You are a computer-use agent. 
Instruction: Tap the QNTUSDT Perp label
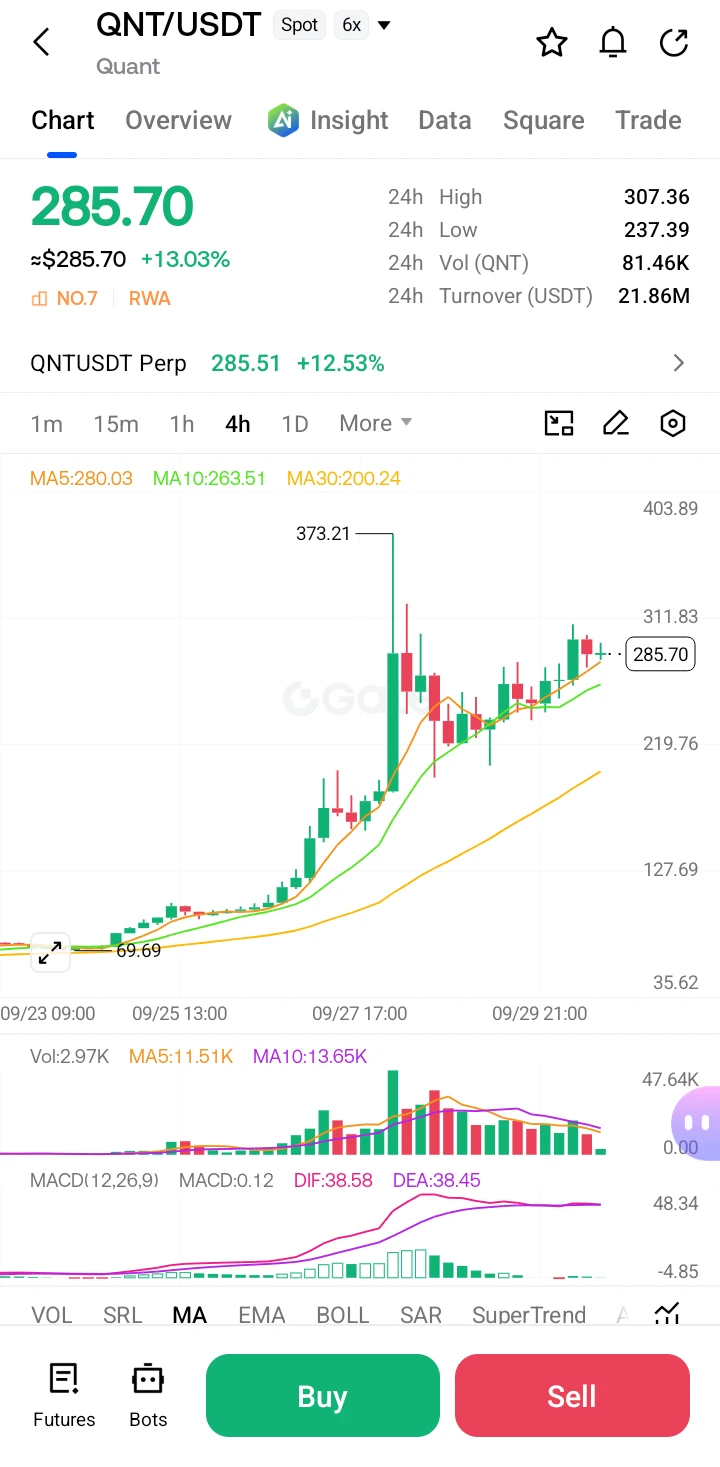coord(108,363)
